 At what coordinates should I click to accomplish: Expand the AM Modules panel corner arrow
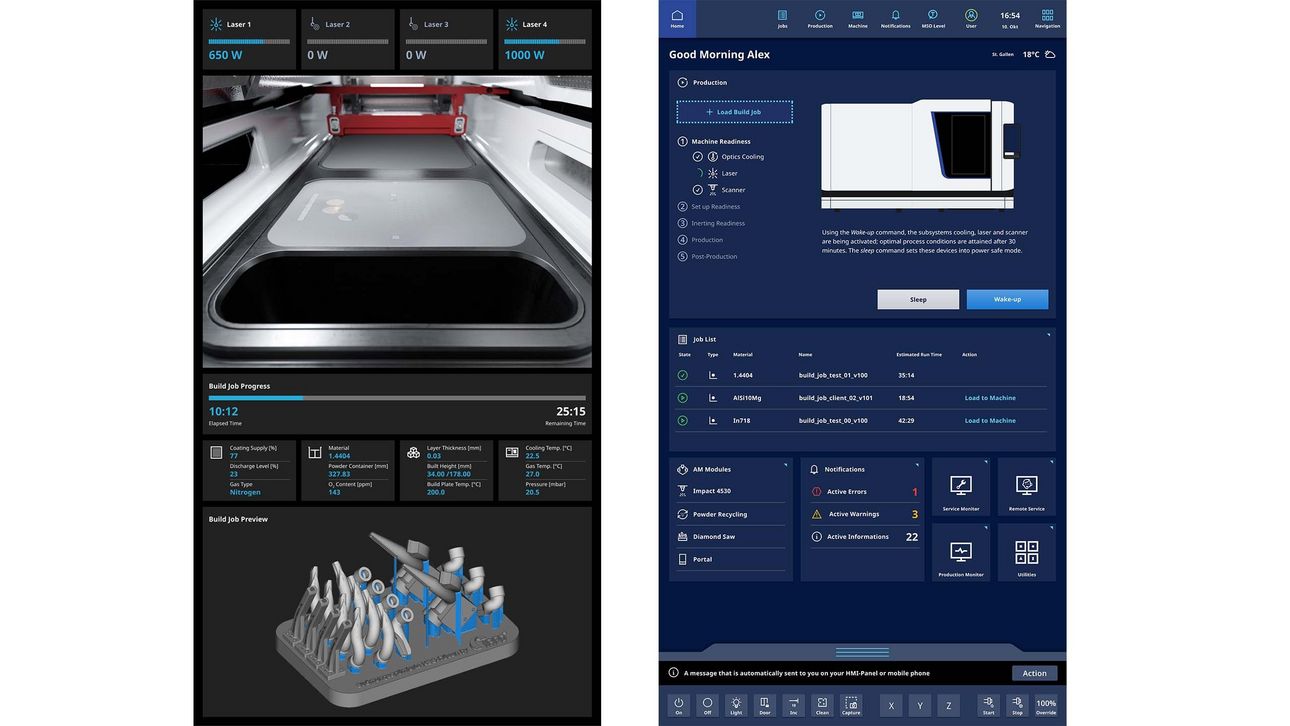[x=787, y=464]
